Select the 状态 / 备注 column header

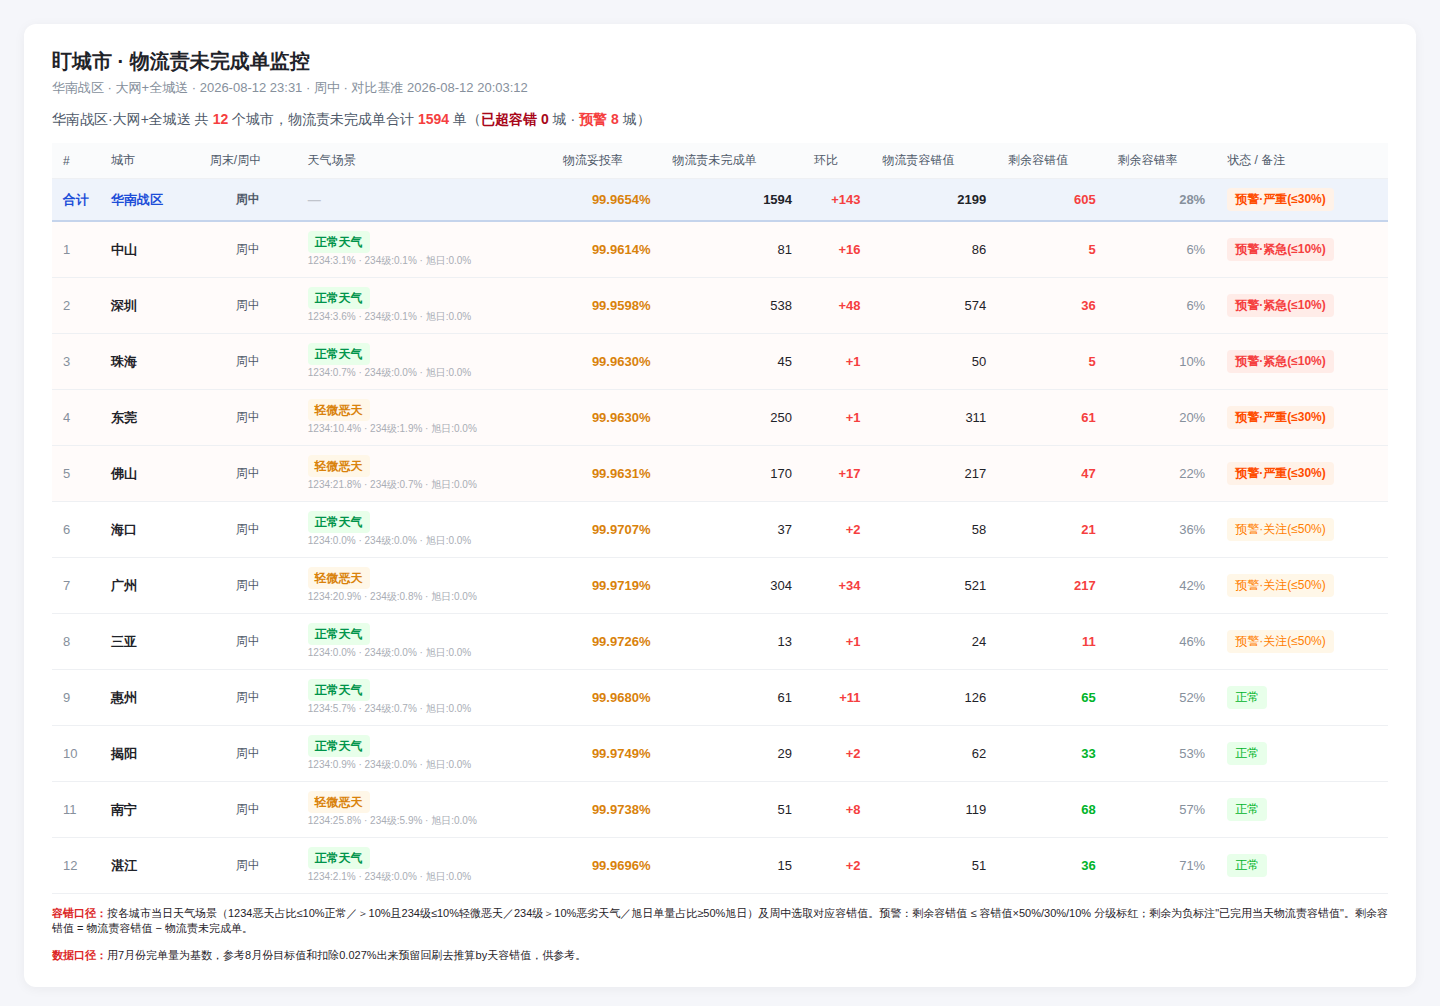coord(1257,160)
